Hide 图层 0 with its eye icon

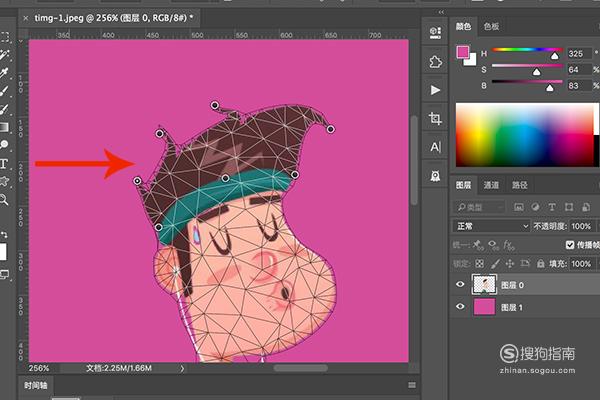(x=460, y=284)
